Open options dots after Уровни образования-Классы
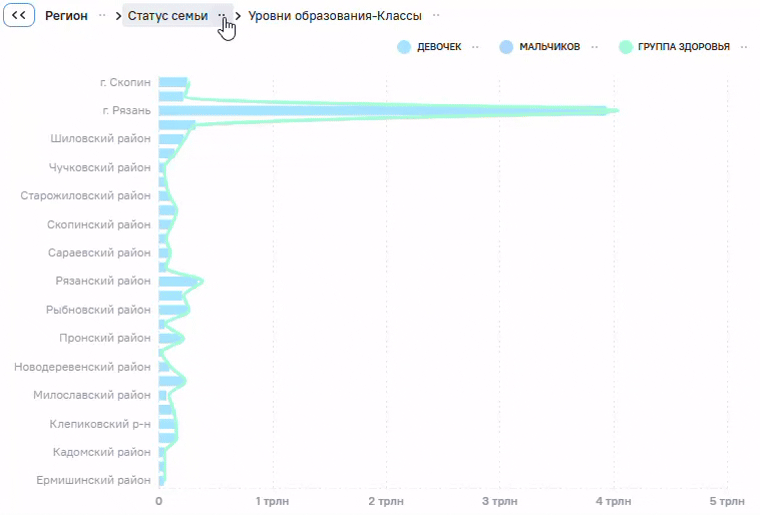The height and width of the screenshot is (515, 760). [436, 16]
